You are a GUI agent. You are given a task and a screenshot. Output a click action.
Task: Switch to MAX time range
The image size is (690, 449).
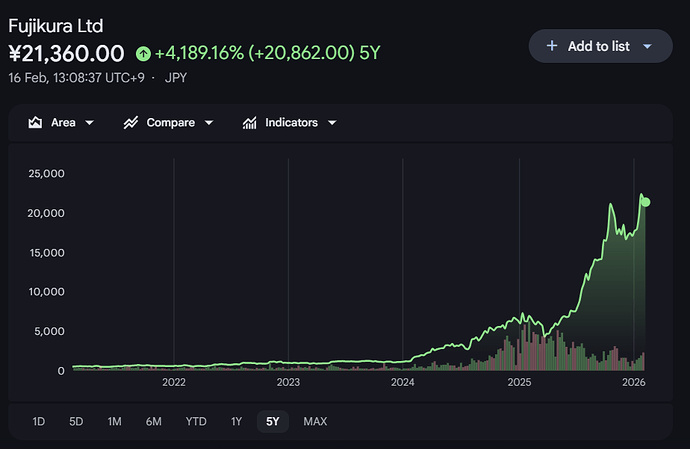click(315, 421)
